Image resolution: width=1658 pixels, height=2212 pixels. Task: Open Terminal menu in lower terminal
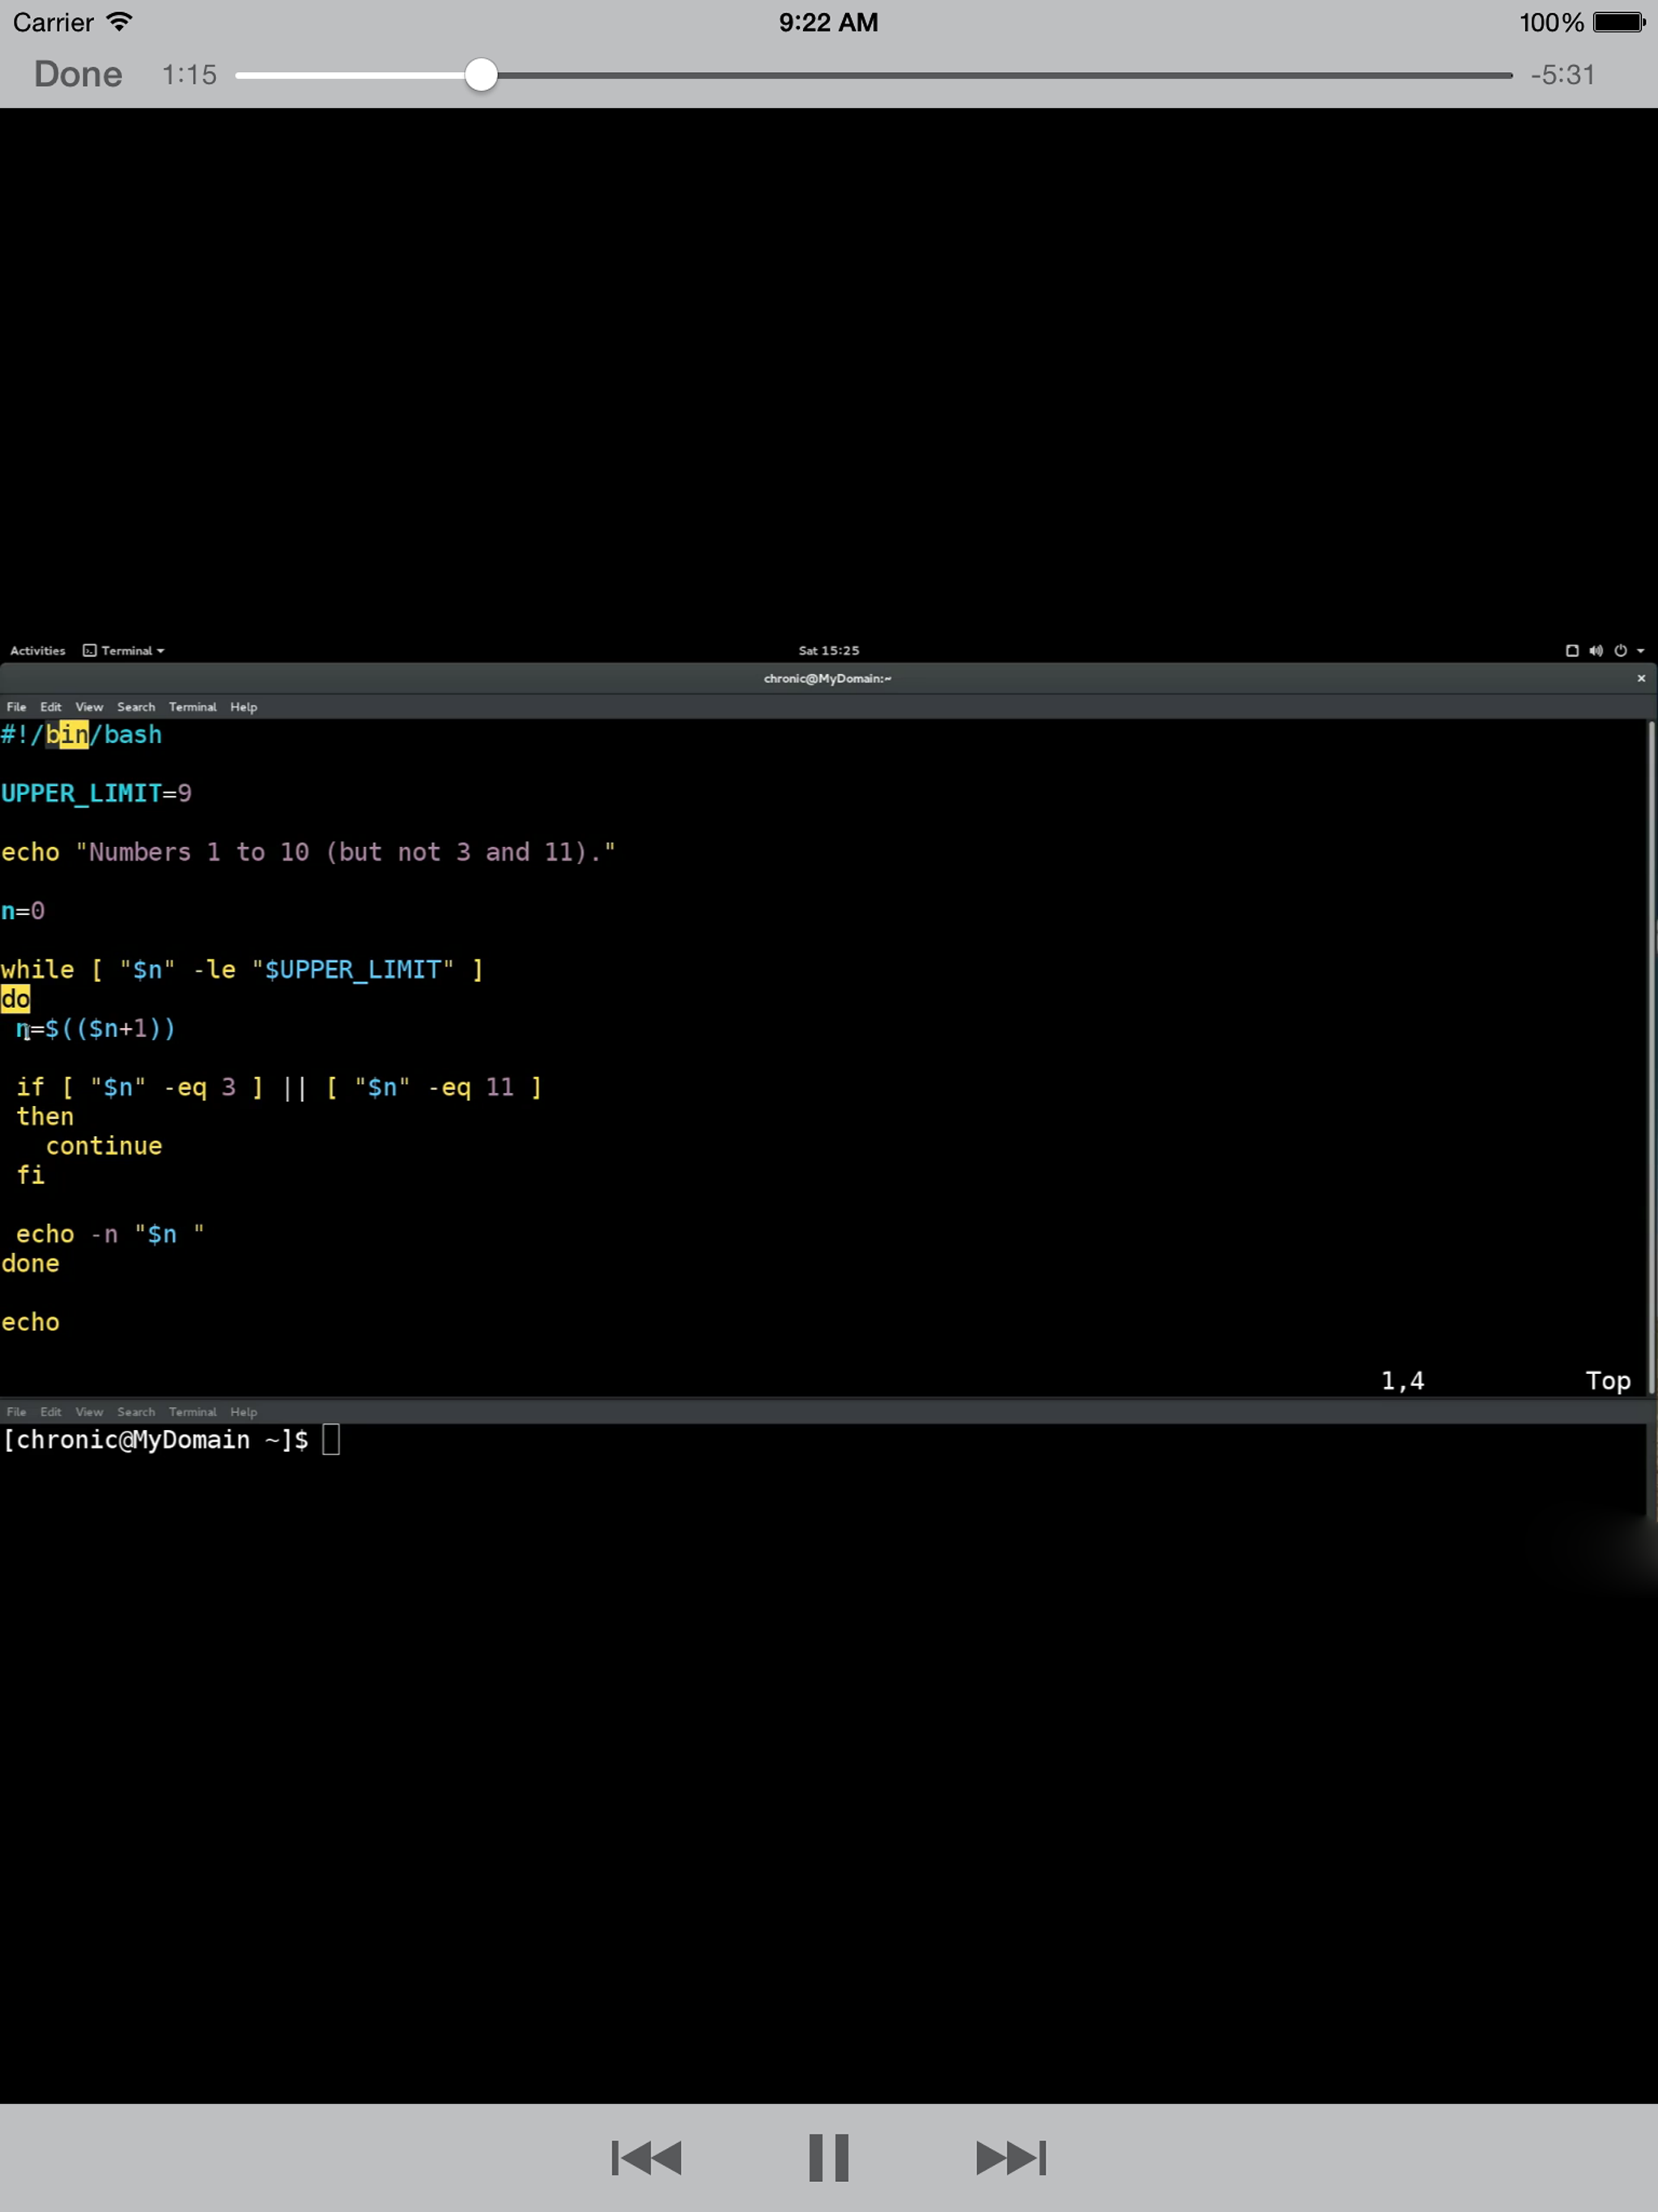tap(192, 1412)
